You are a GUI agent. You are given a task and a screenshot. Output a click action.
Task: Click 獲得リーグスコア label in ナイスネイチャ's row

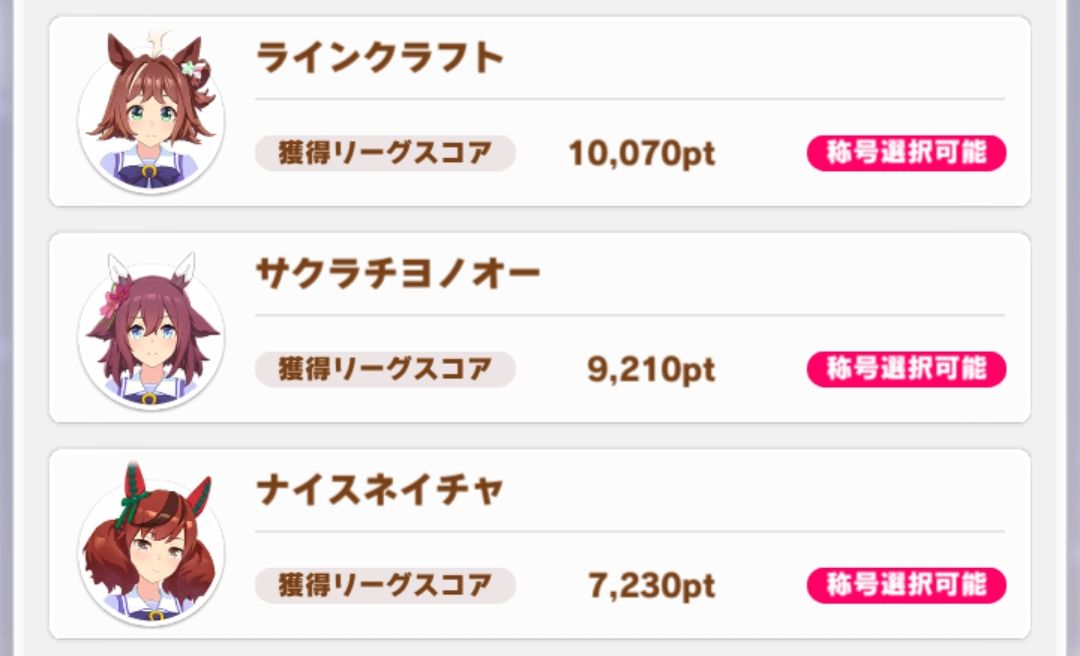pos(385,585)
